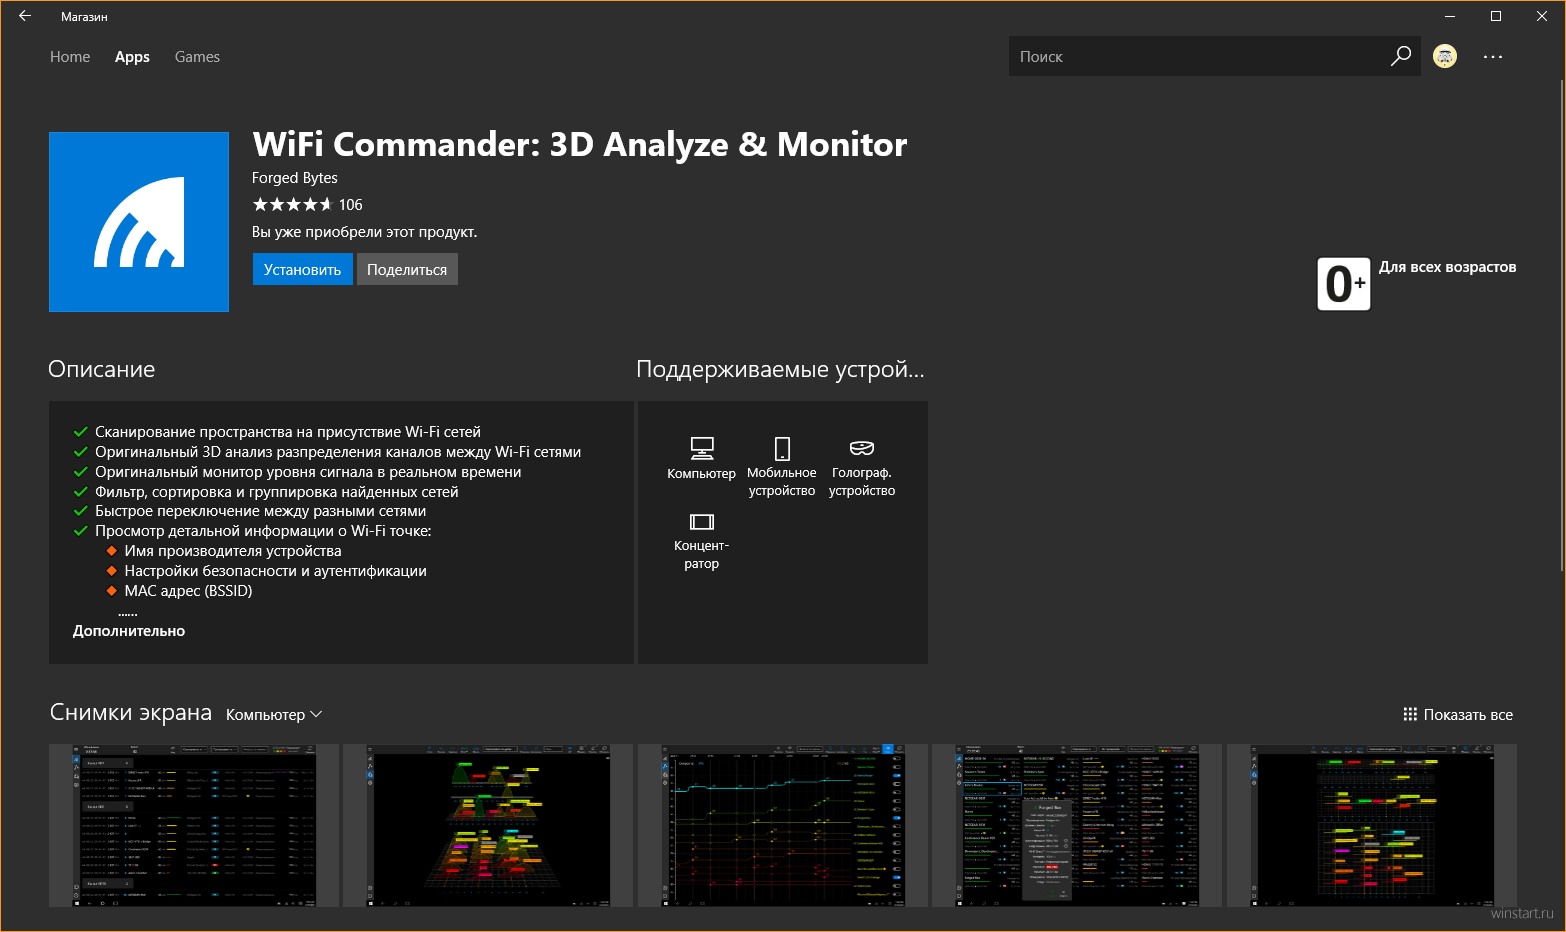Image resolution: width=1566 pixels, height=932 pixels.
Task: Click the WiFi Commander app title
Action: 580,144
